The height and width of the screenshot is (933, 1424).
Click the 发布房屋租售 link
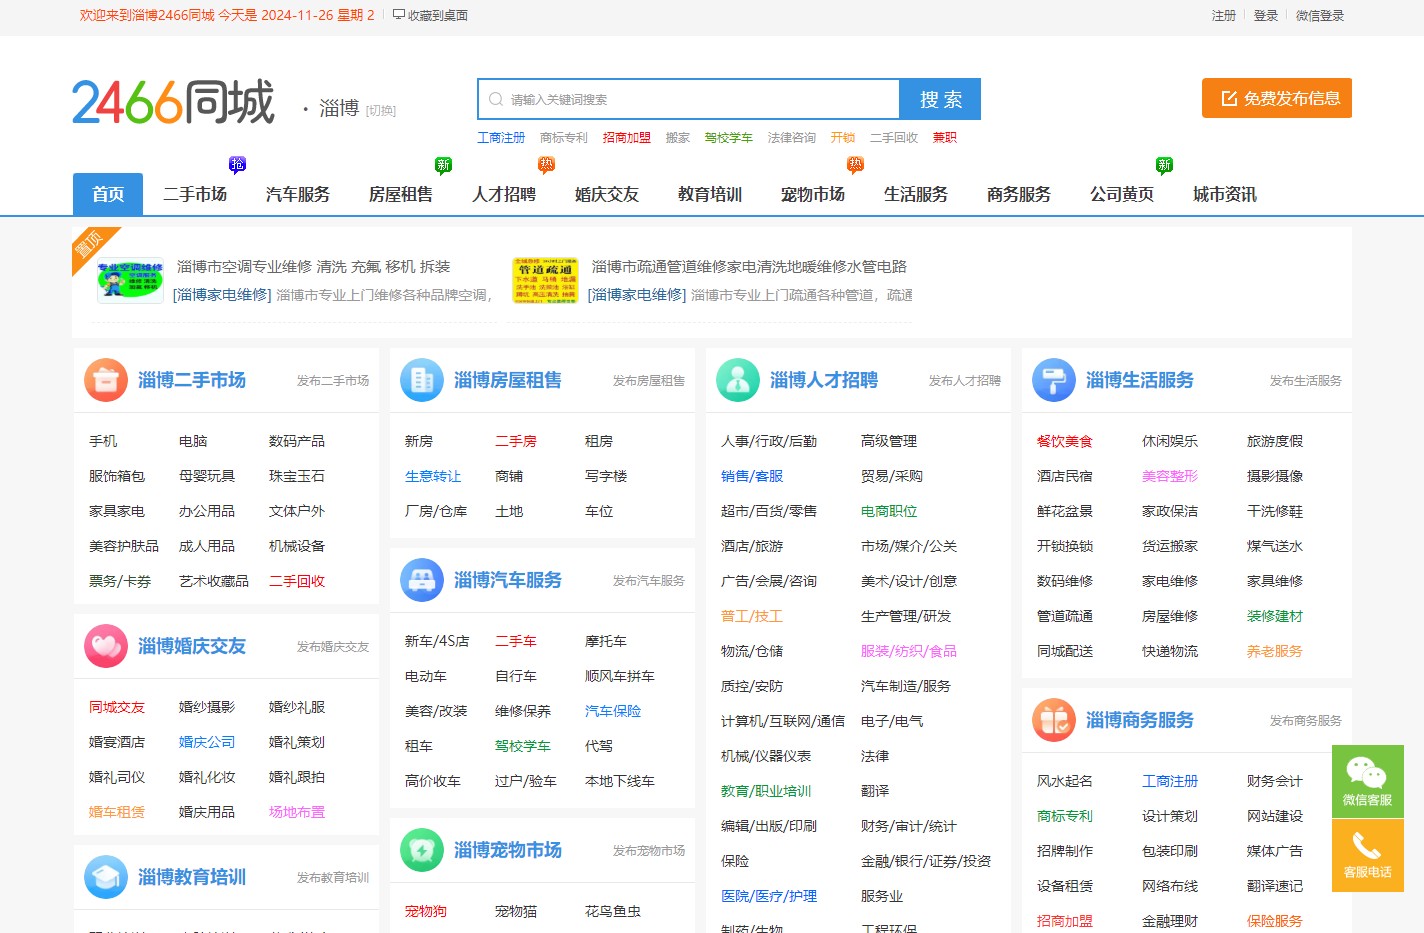pos(649,380)
